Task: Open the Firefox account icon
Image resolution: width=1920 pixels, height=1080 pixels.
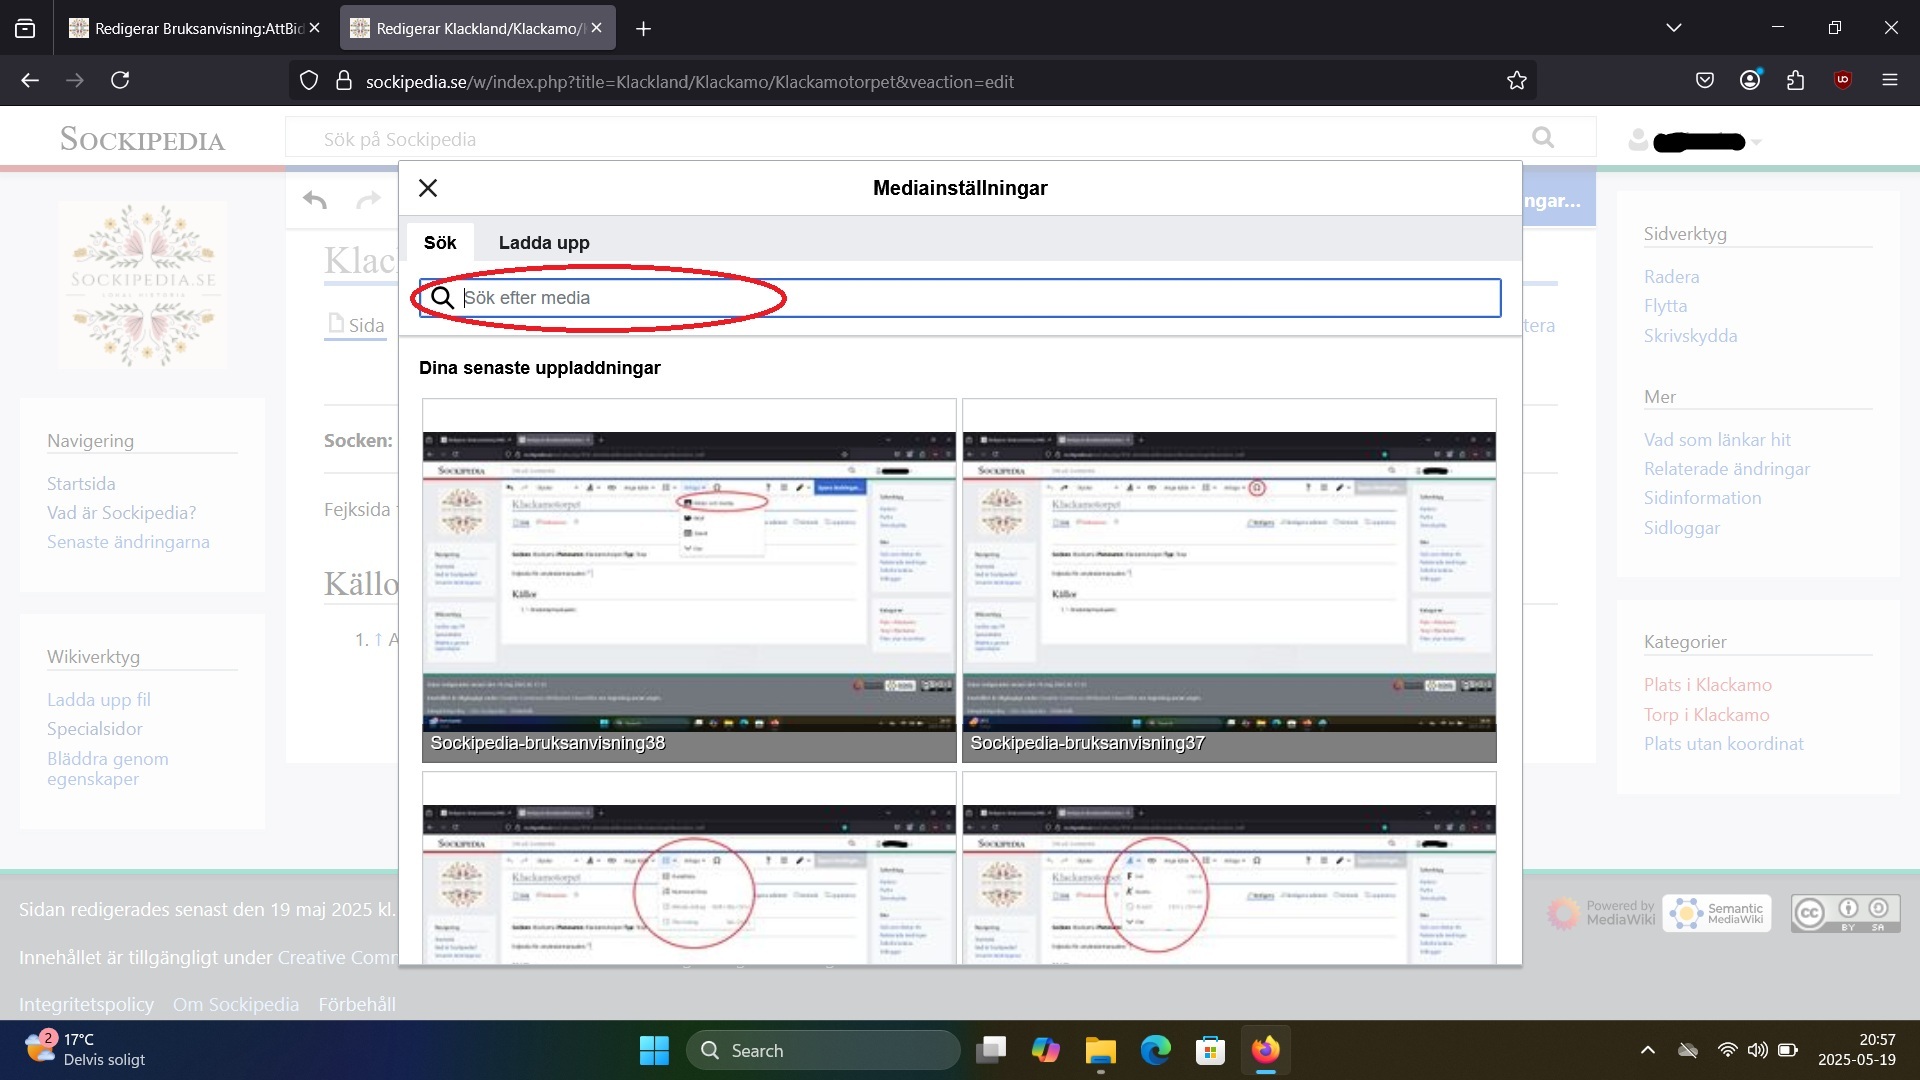Action: (x=1750, y=81)
